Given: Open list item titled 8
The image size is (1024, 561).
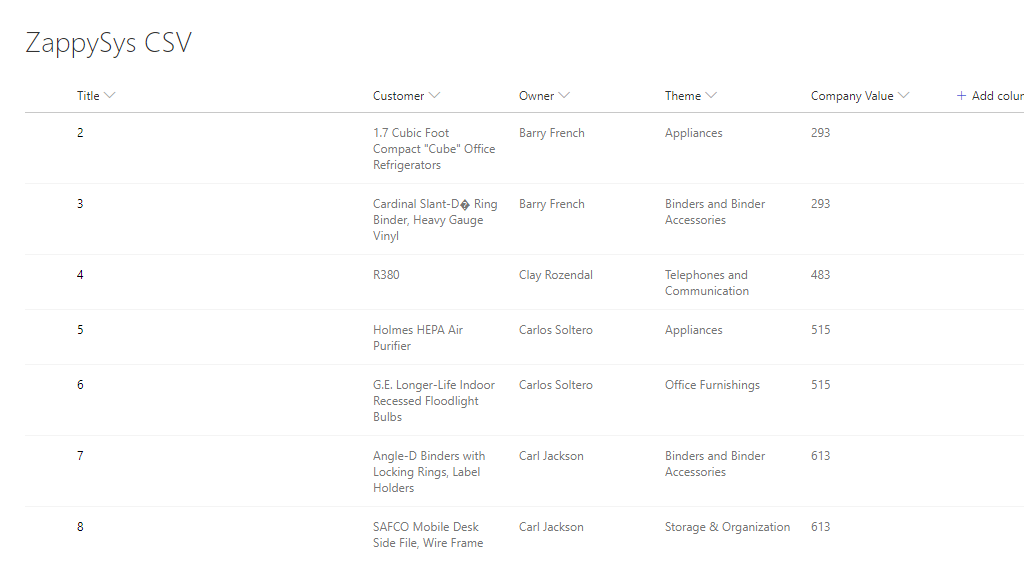Looking at the screenshot, I should pyautogui.click(x=81, y=527).
